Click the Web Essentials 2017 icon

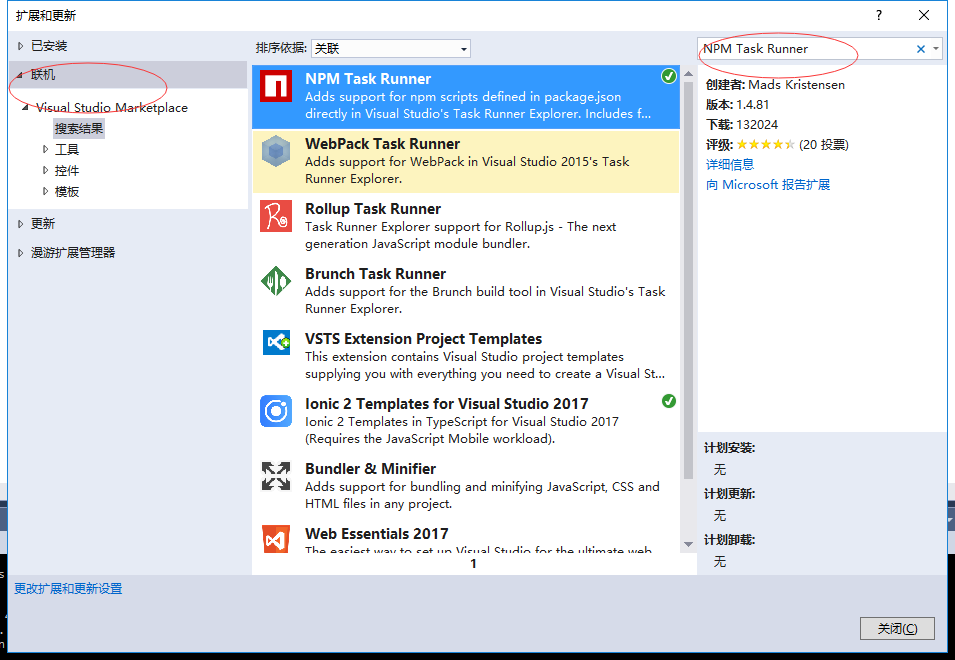(276, 539)
